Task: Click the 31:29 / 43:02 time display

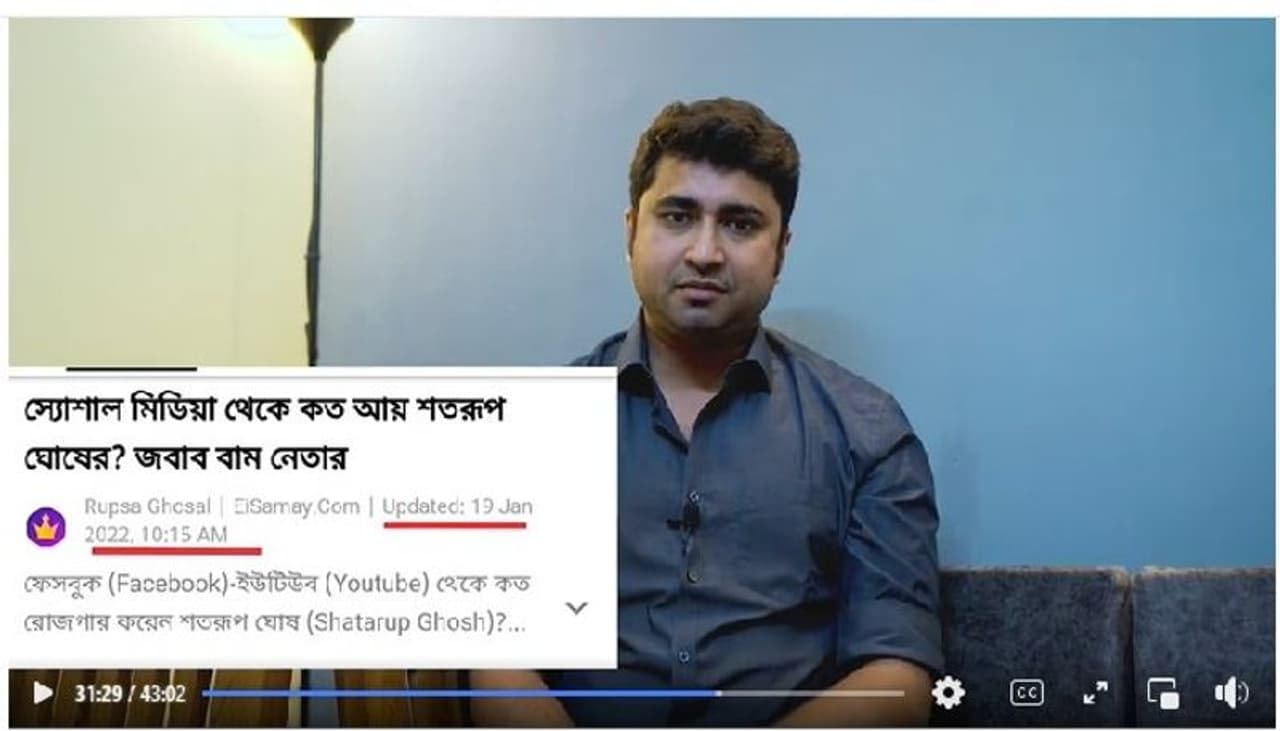Action: [x=130, y=693]
